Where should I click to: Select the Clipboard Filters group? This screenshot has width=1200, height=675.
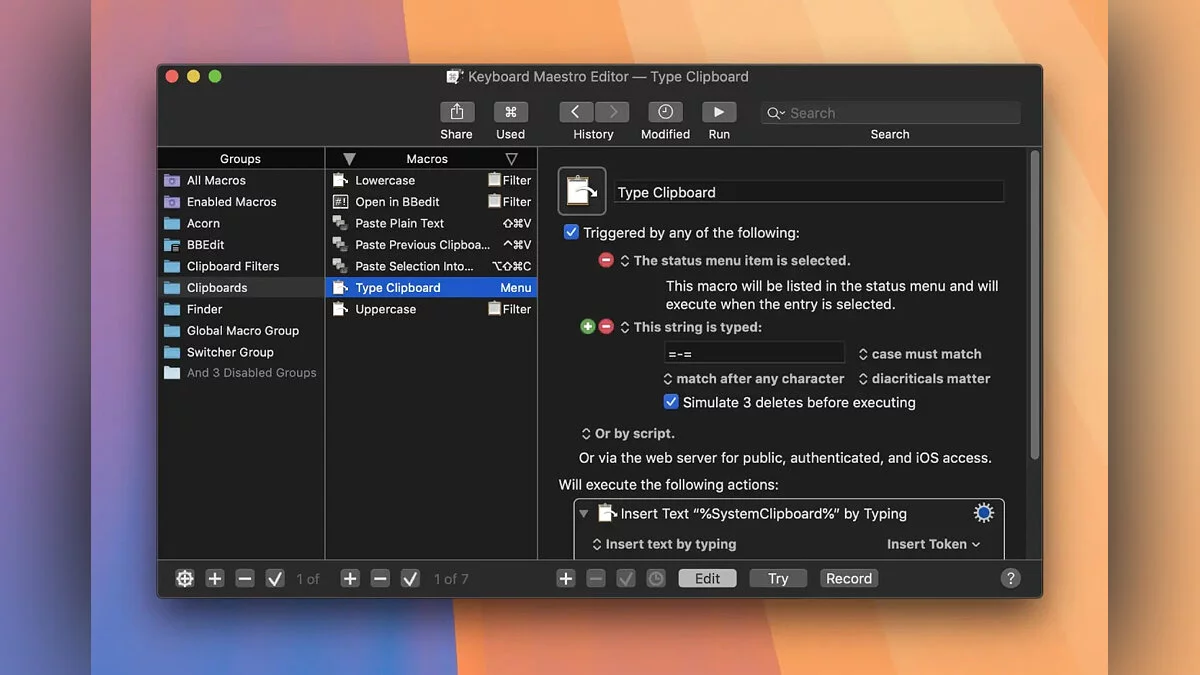pyautogui.click(x=232, y=266)
